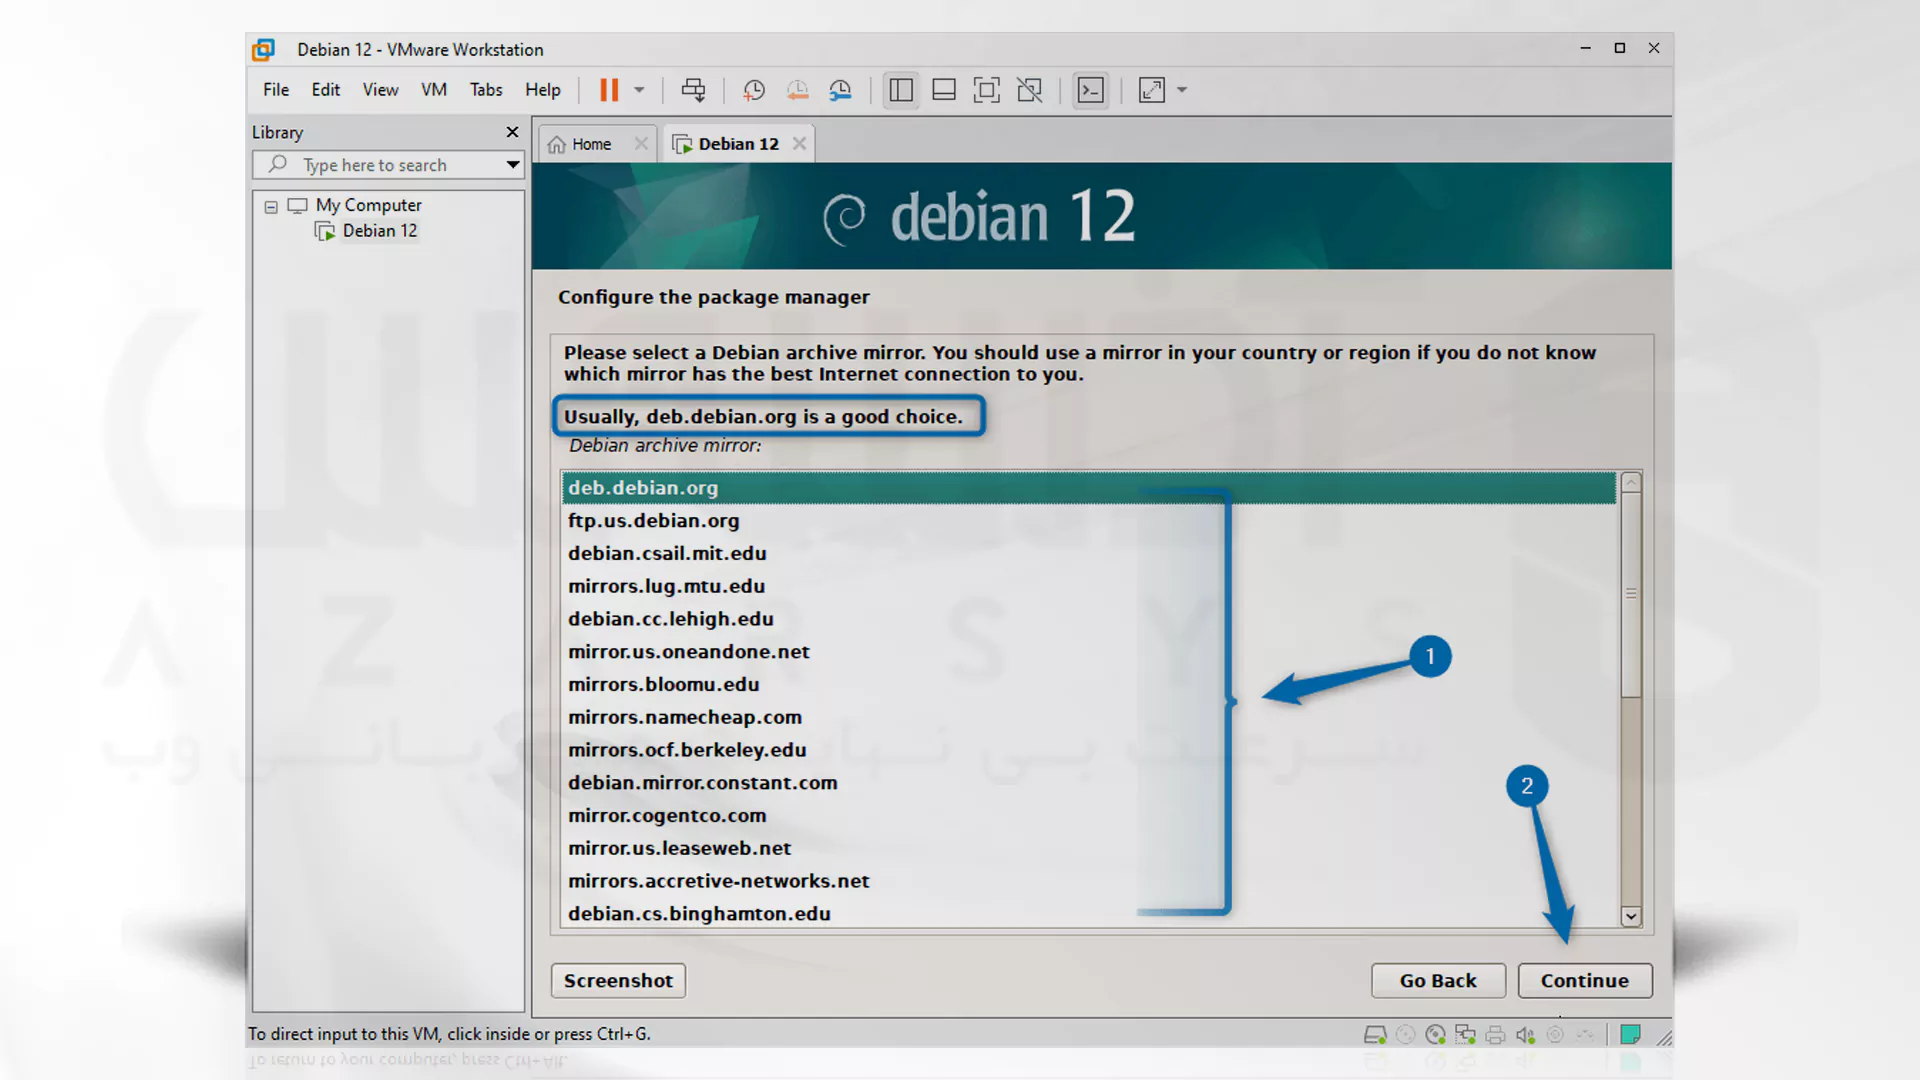Image resolution: width=1920 pixels, height=1080 pixels.
Task: Select the mirrors.ocf.berkeley.edu mirror
Action: [x=1088, y=750]
